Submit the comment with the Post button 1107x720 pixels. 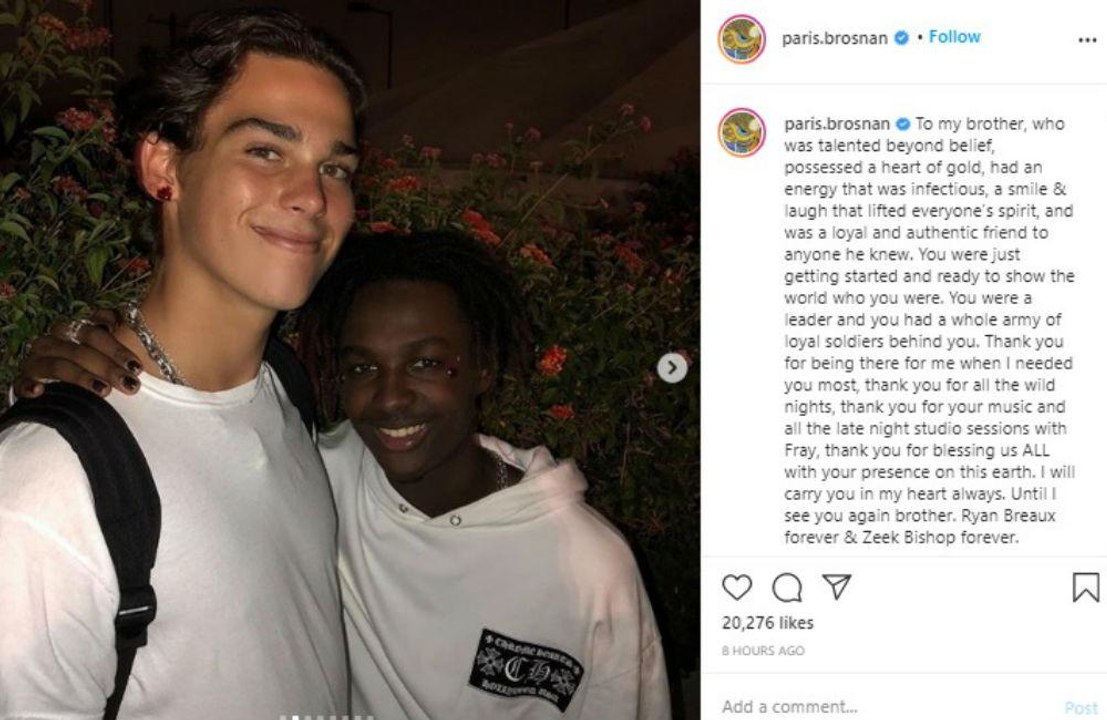pos(1081,707)
